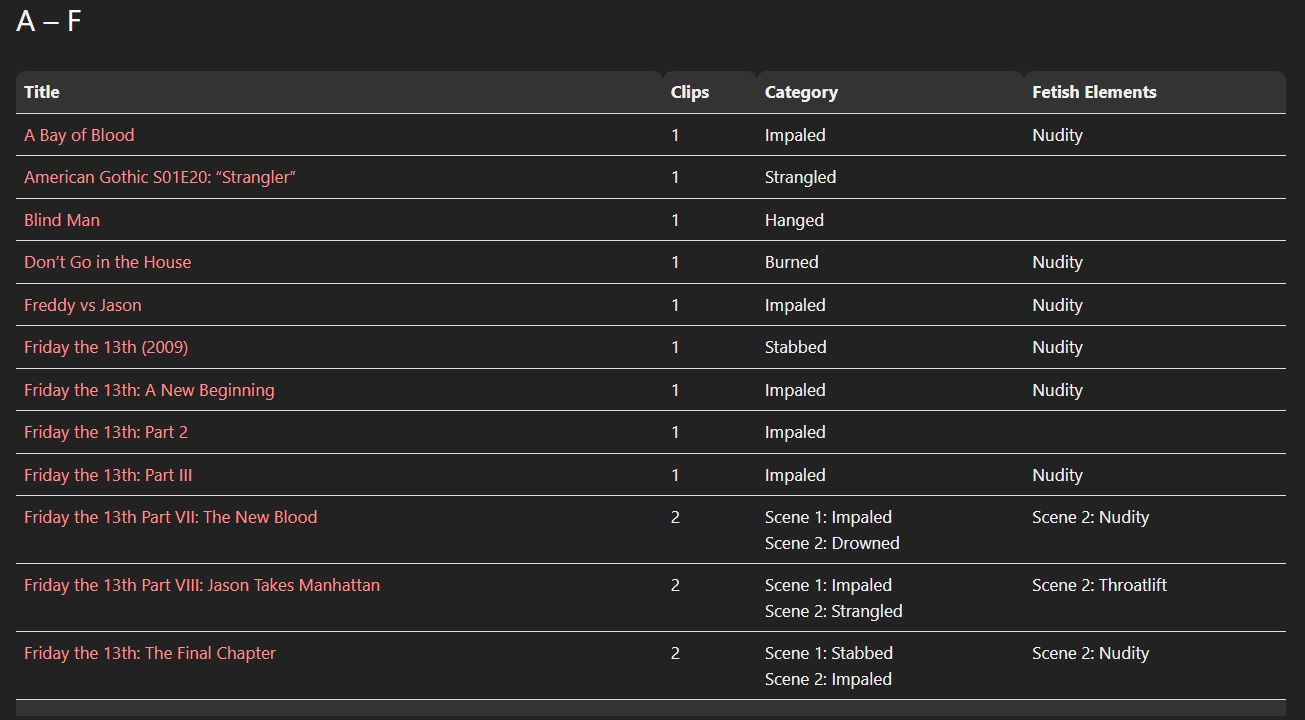Click Scene 2: Impaled in Final Chapter row

[x=828, y=679]
